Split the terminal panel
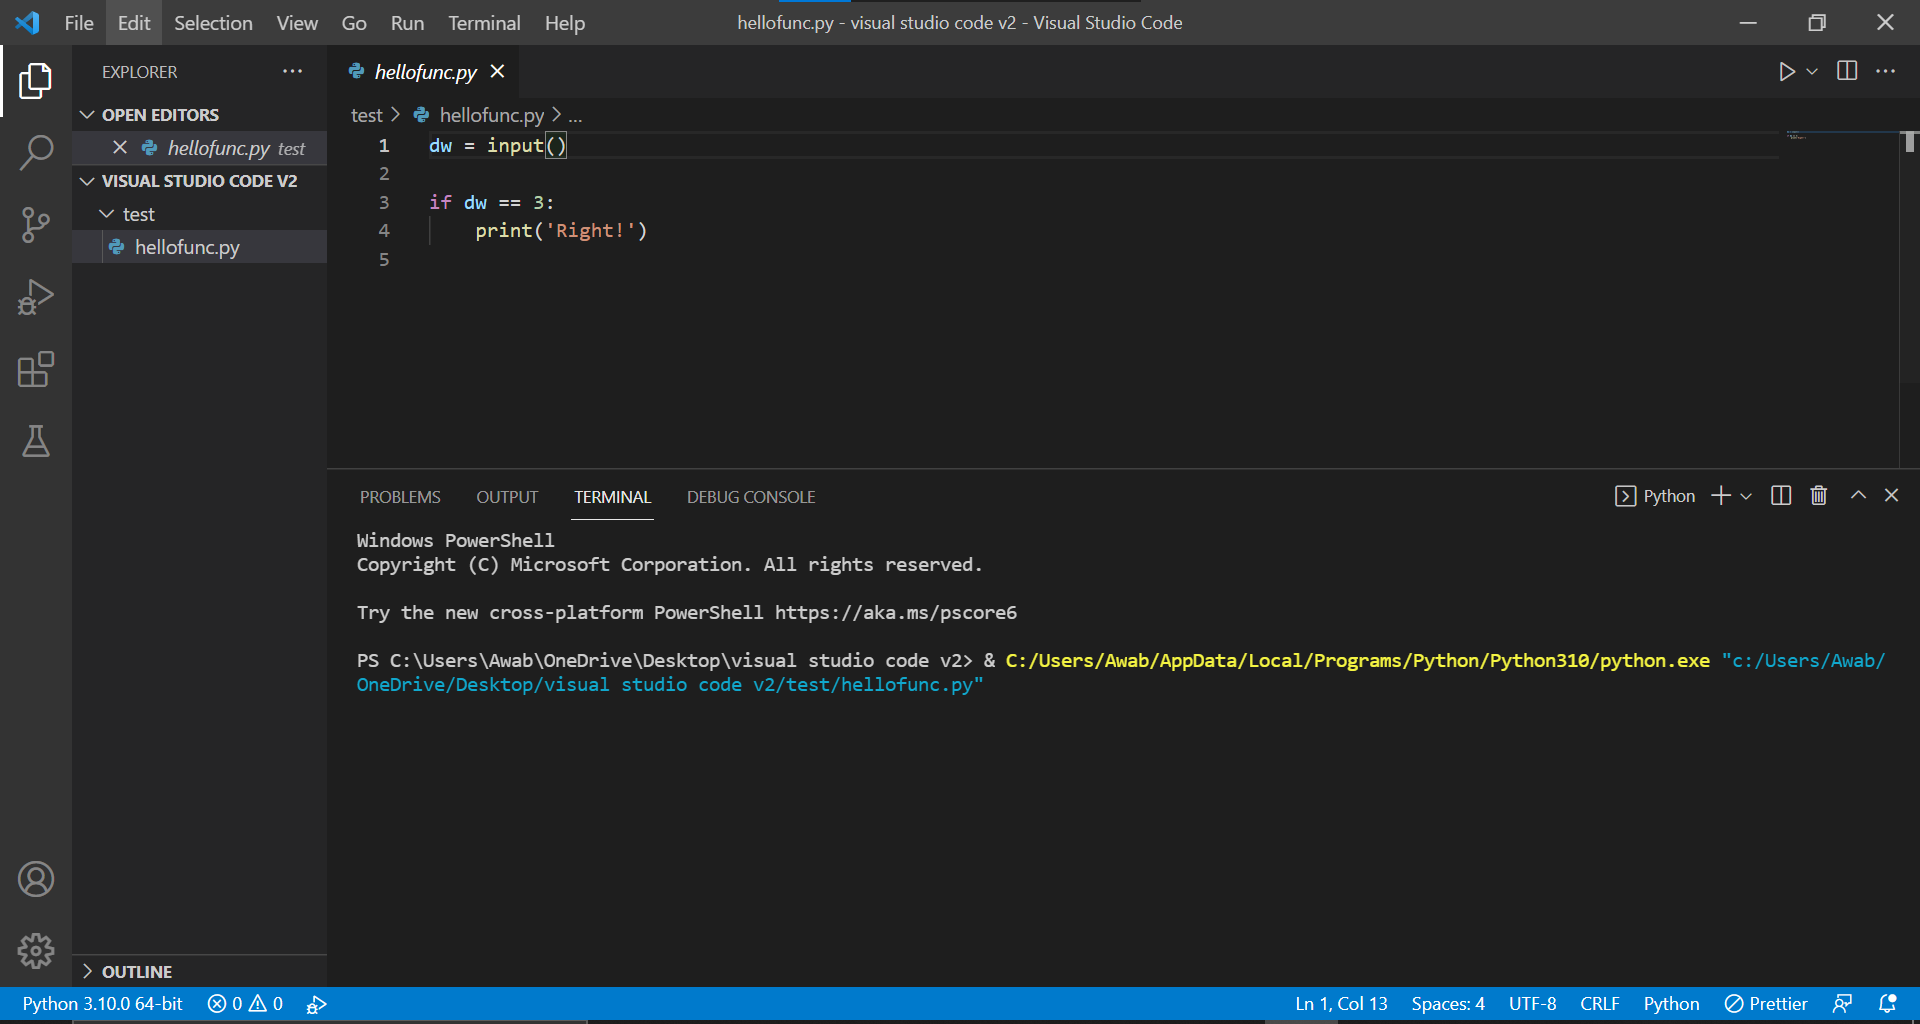The height and width of the screenshot is (1024, 1920). 1781,496
